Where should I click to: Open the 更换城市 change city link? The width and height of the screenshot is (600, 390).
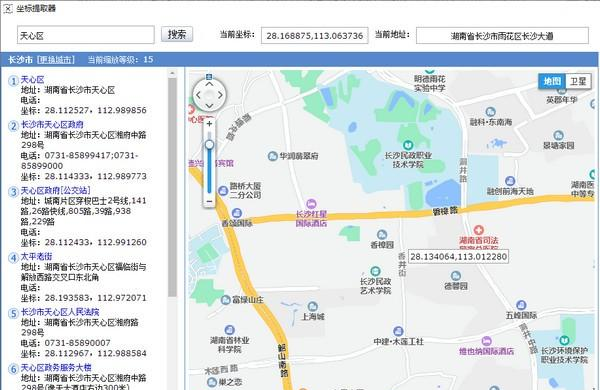point(56,60)
